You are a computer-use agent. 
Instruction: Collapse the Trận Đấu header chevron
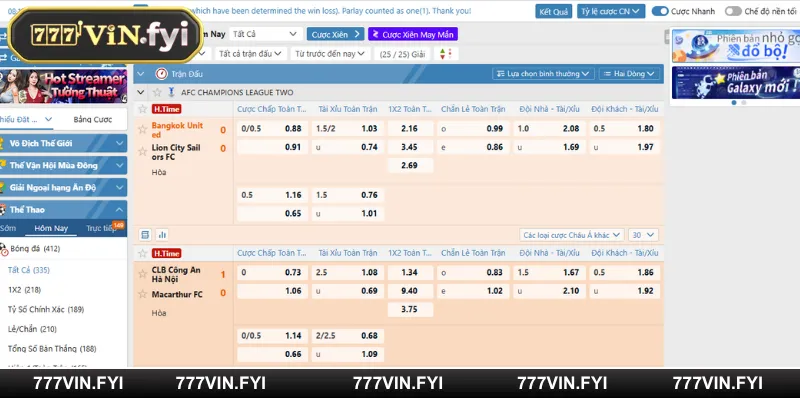(x=140, y=74)
